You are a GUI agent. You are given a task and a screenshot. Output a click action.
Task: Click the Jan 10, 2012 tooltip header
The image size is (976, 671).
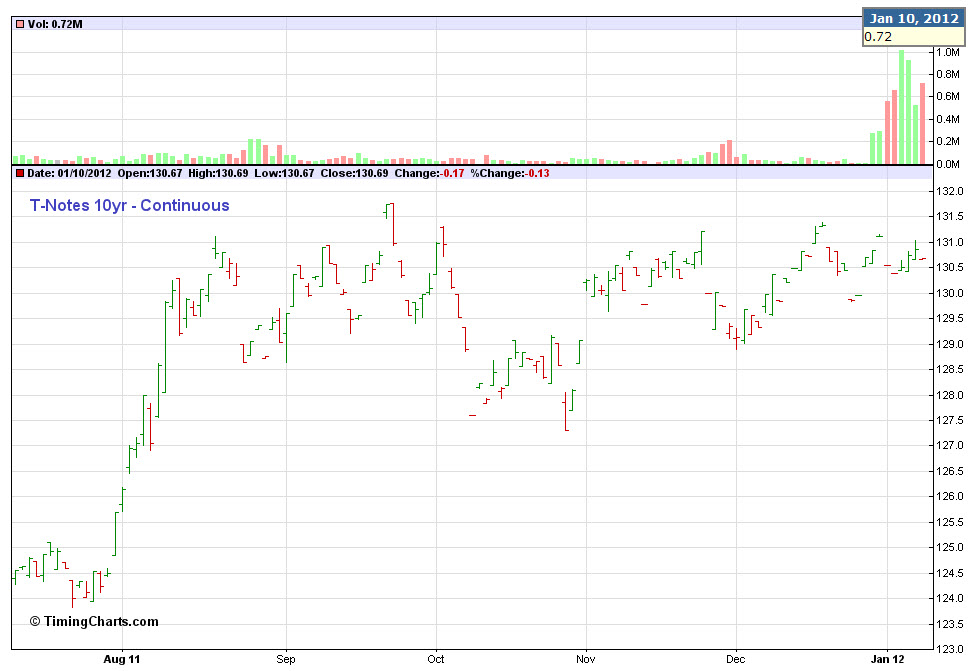tap(913, 18)
